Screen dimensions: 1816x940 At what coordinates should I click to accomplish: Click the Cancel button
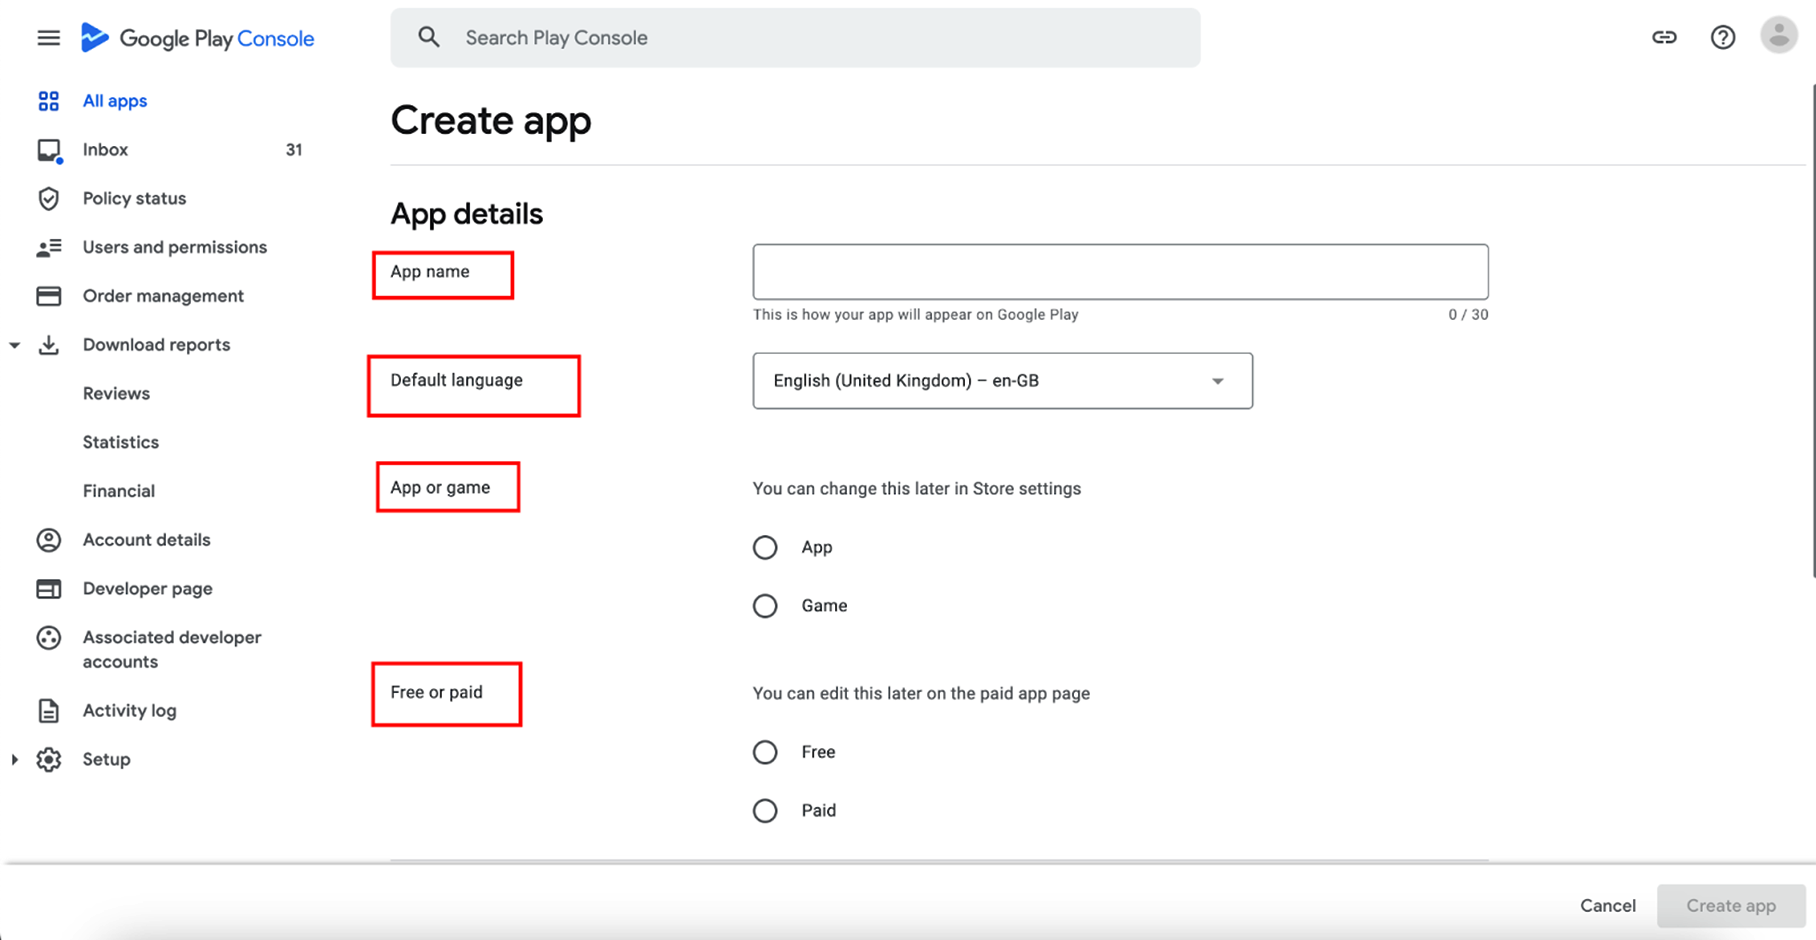point(1607,905)
